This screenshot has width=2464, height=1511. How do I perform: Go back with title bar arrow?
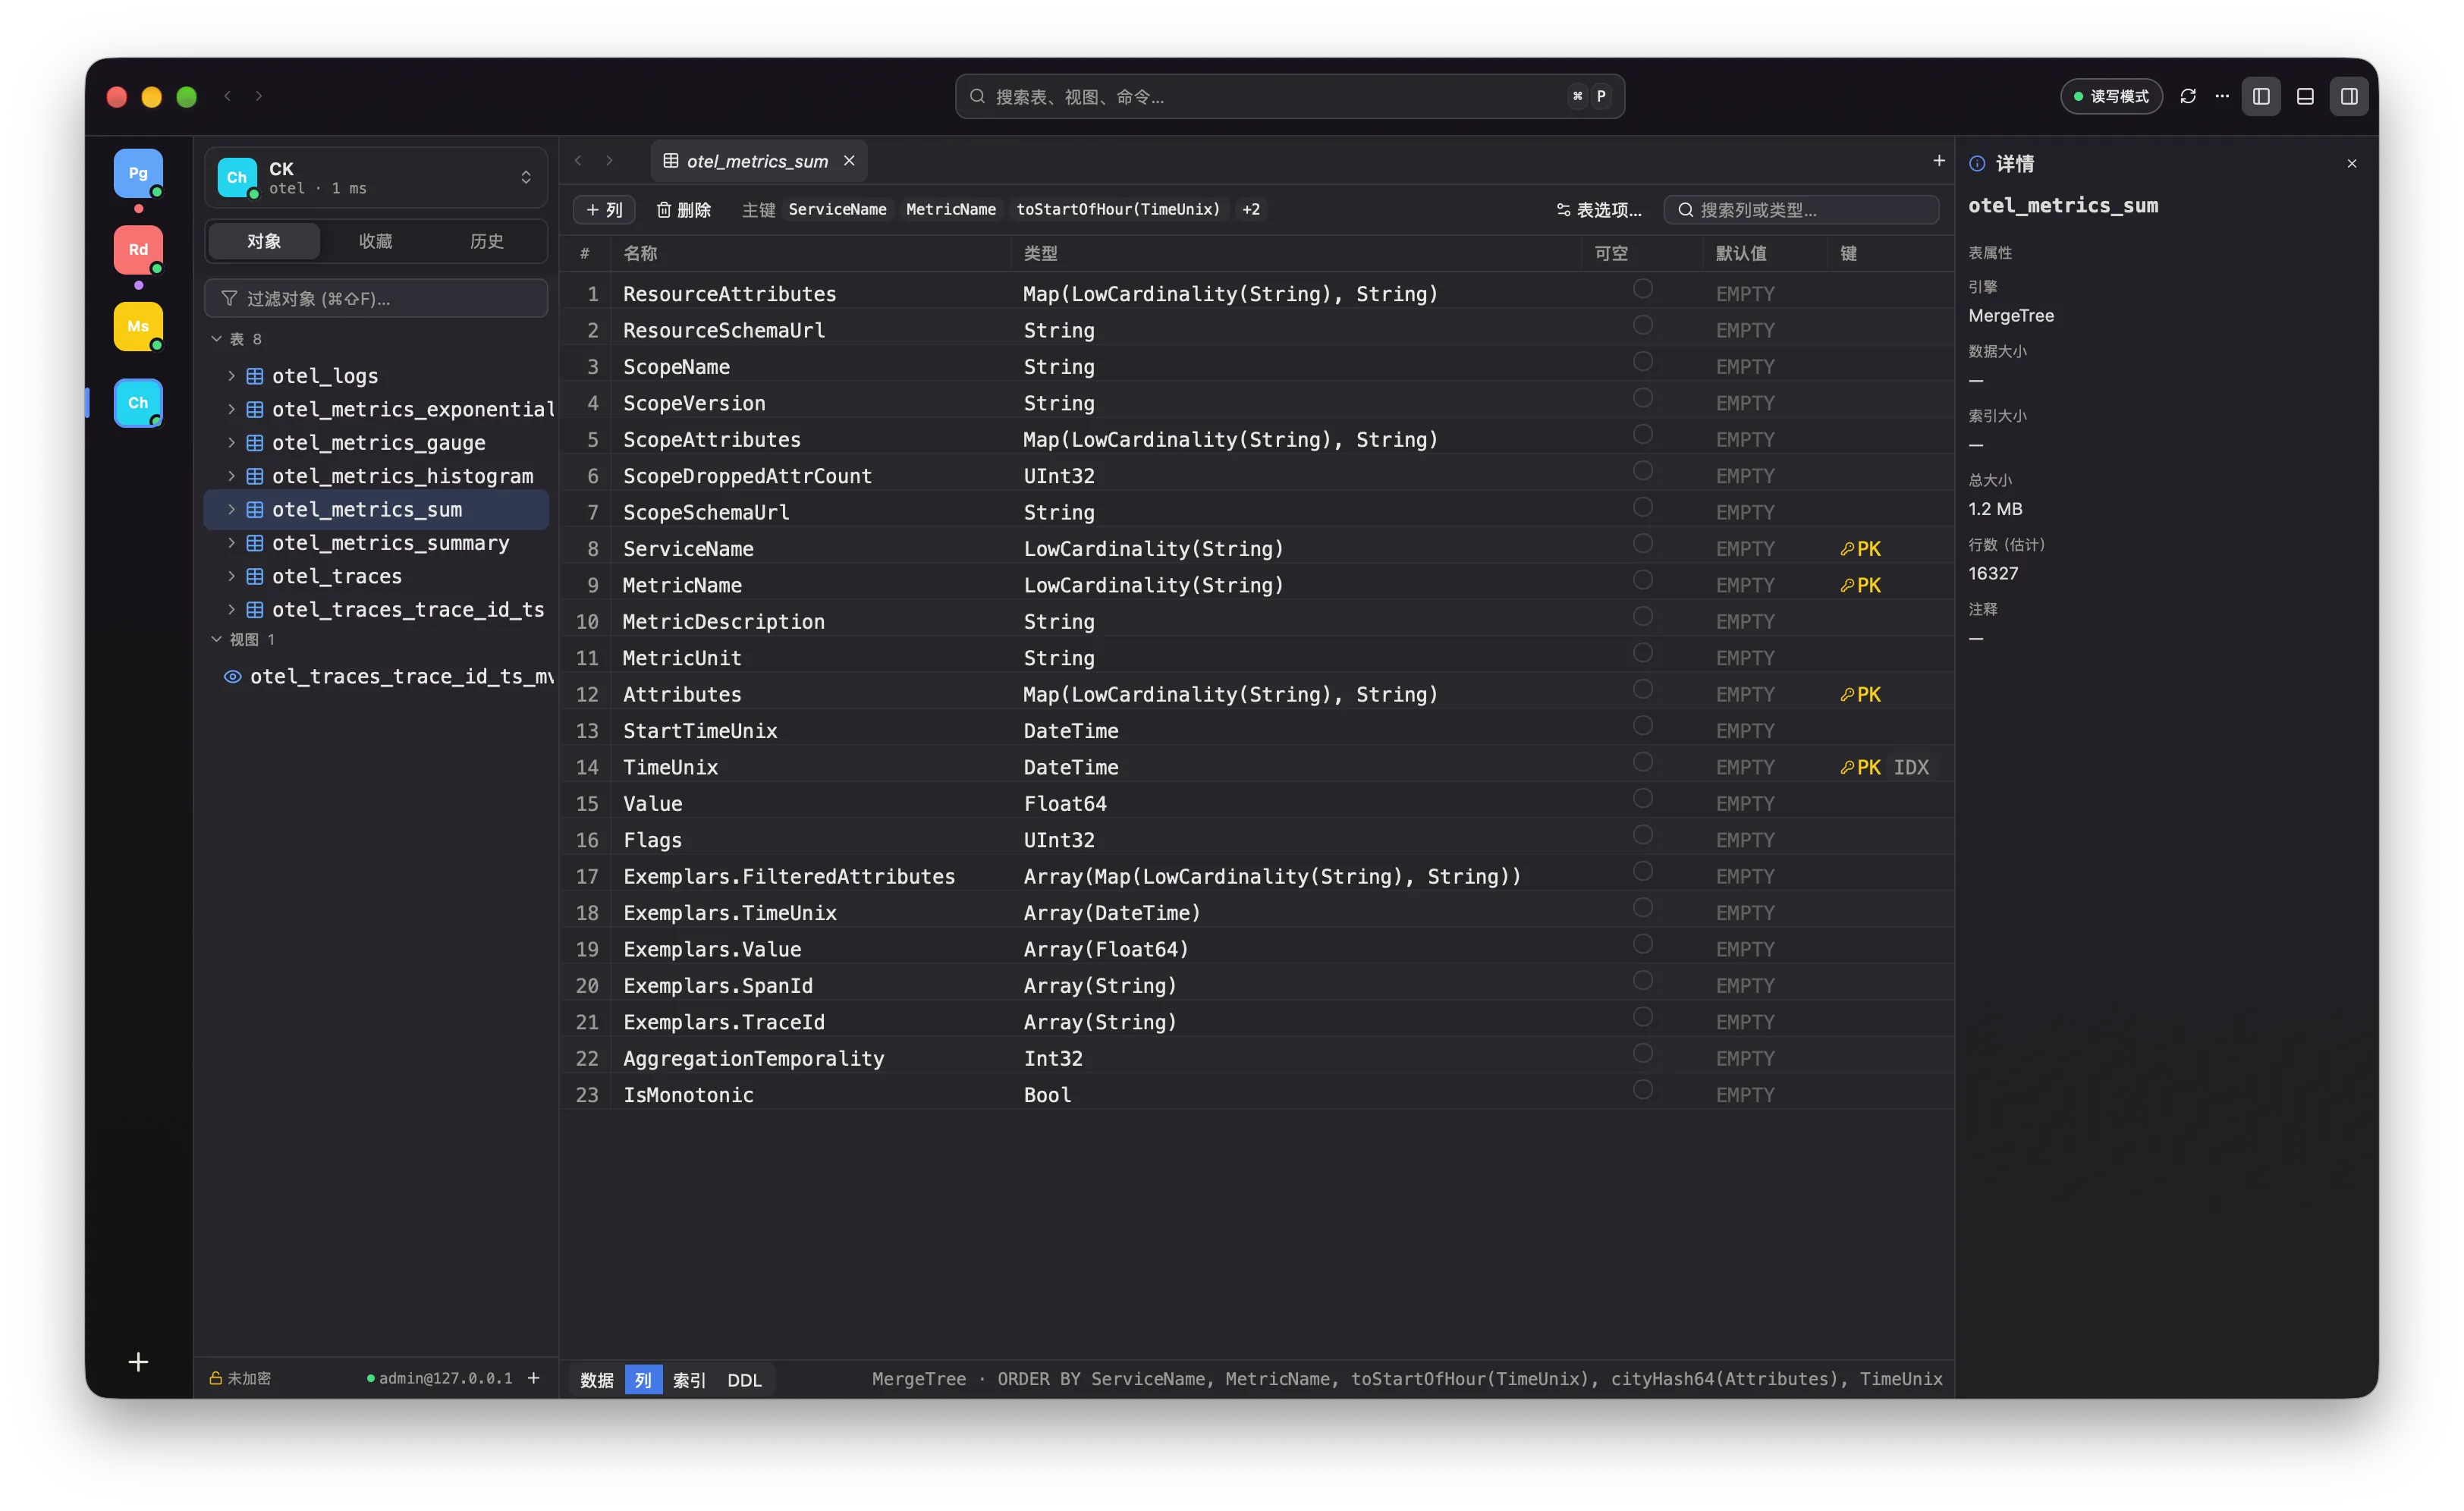pos(228,96)
